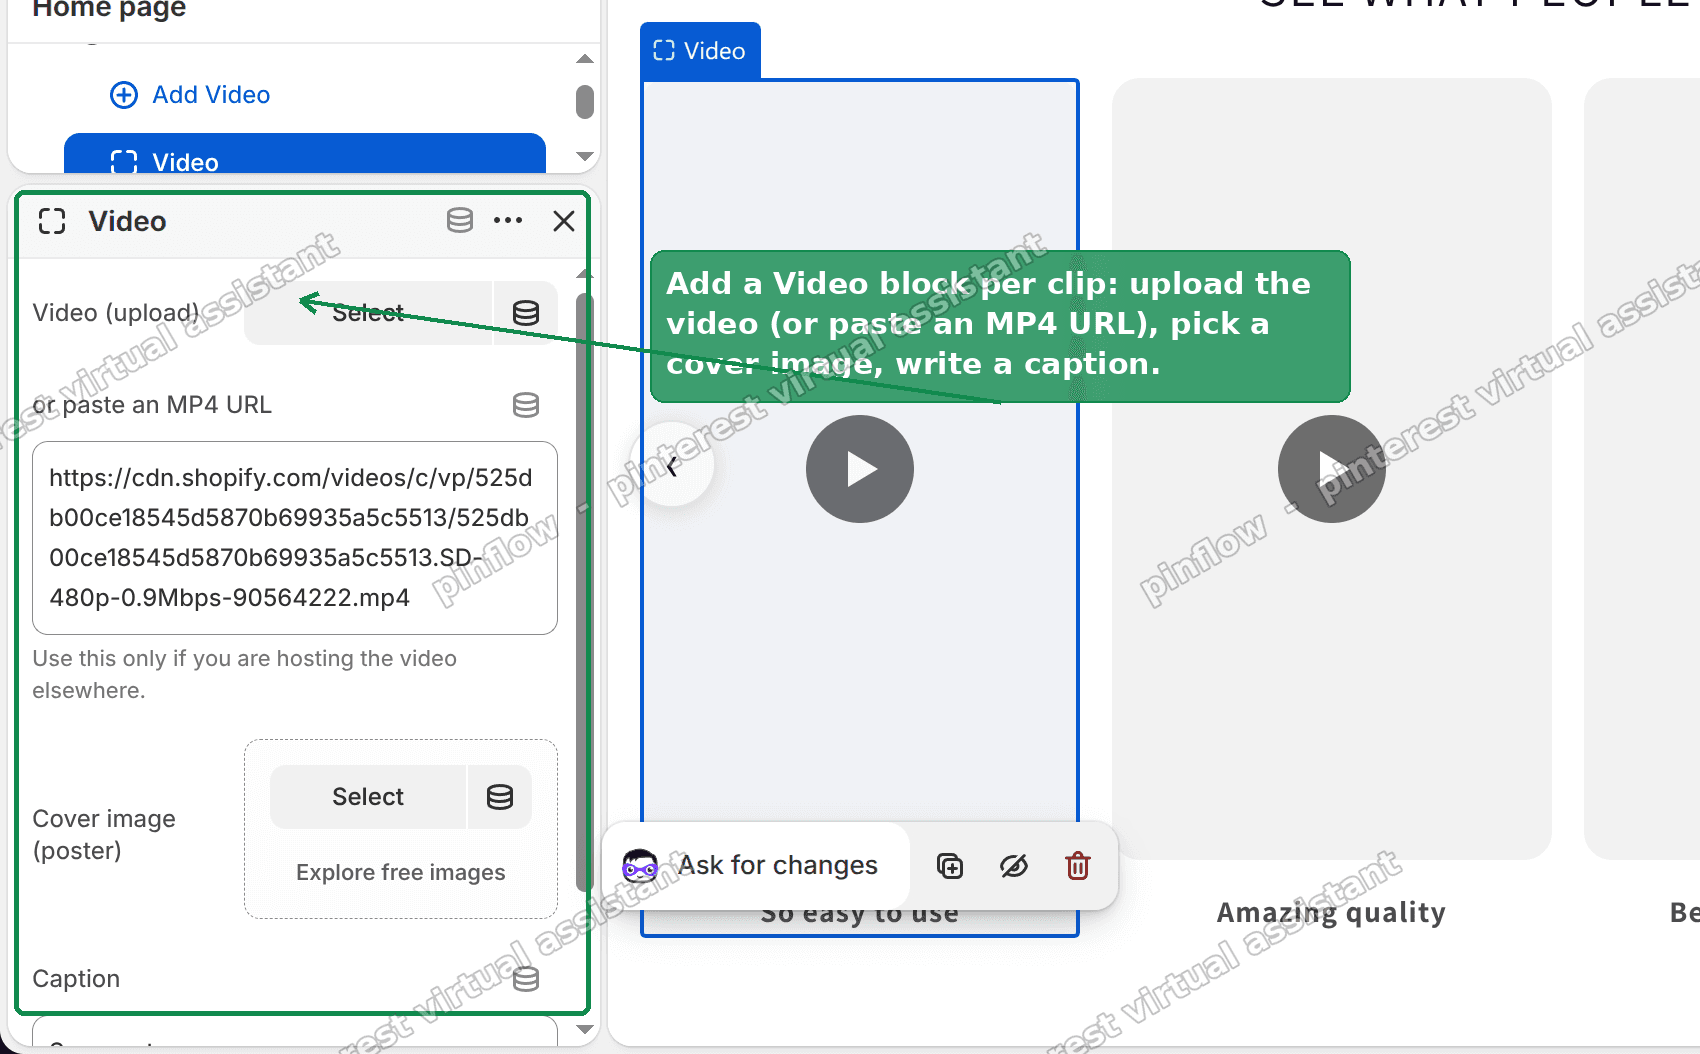1700x1054 pixels.
Task: Select the second video card thumbnail
Action: (1332, 469)
